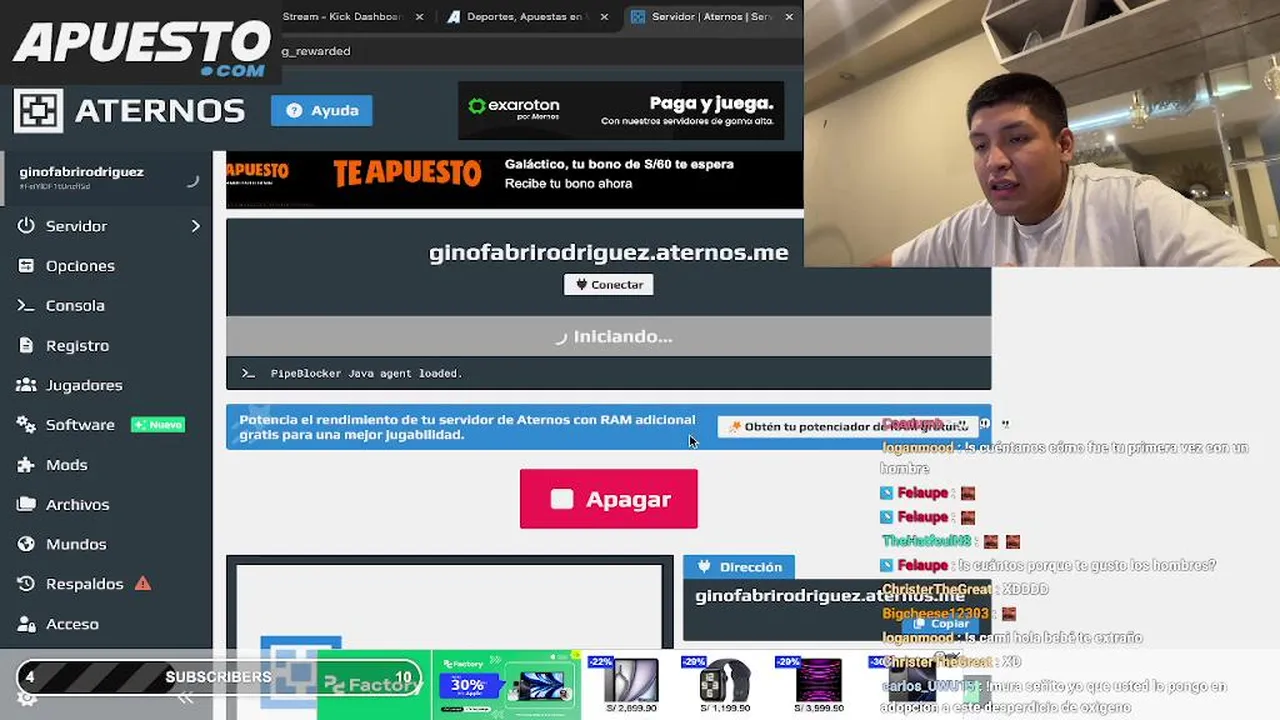Click the subscribers goal progress bar
The width and height of the screenshot is (1280, 720).
click(x=218, y=678)
